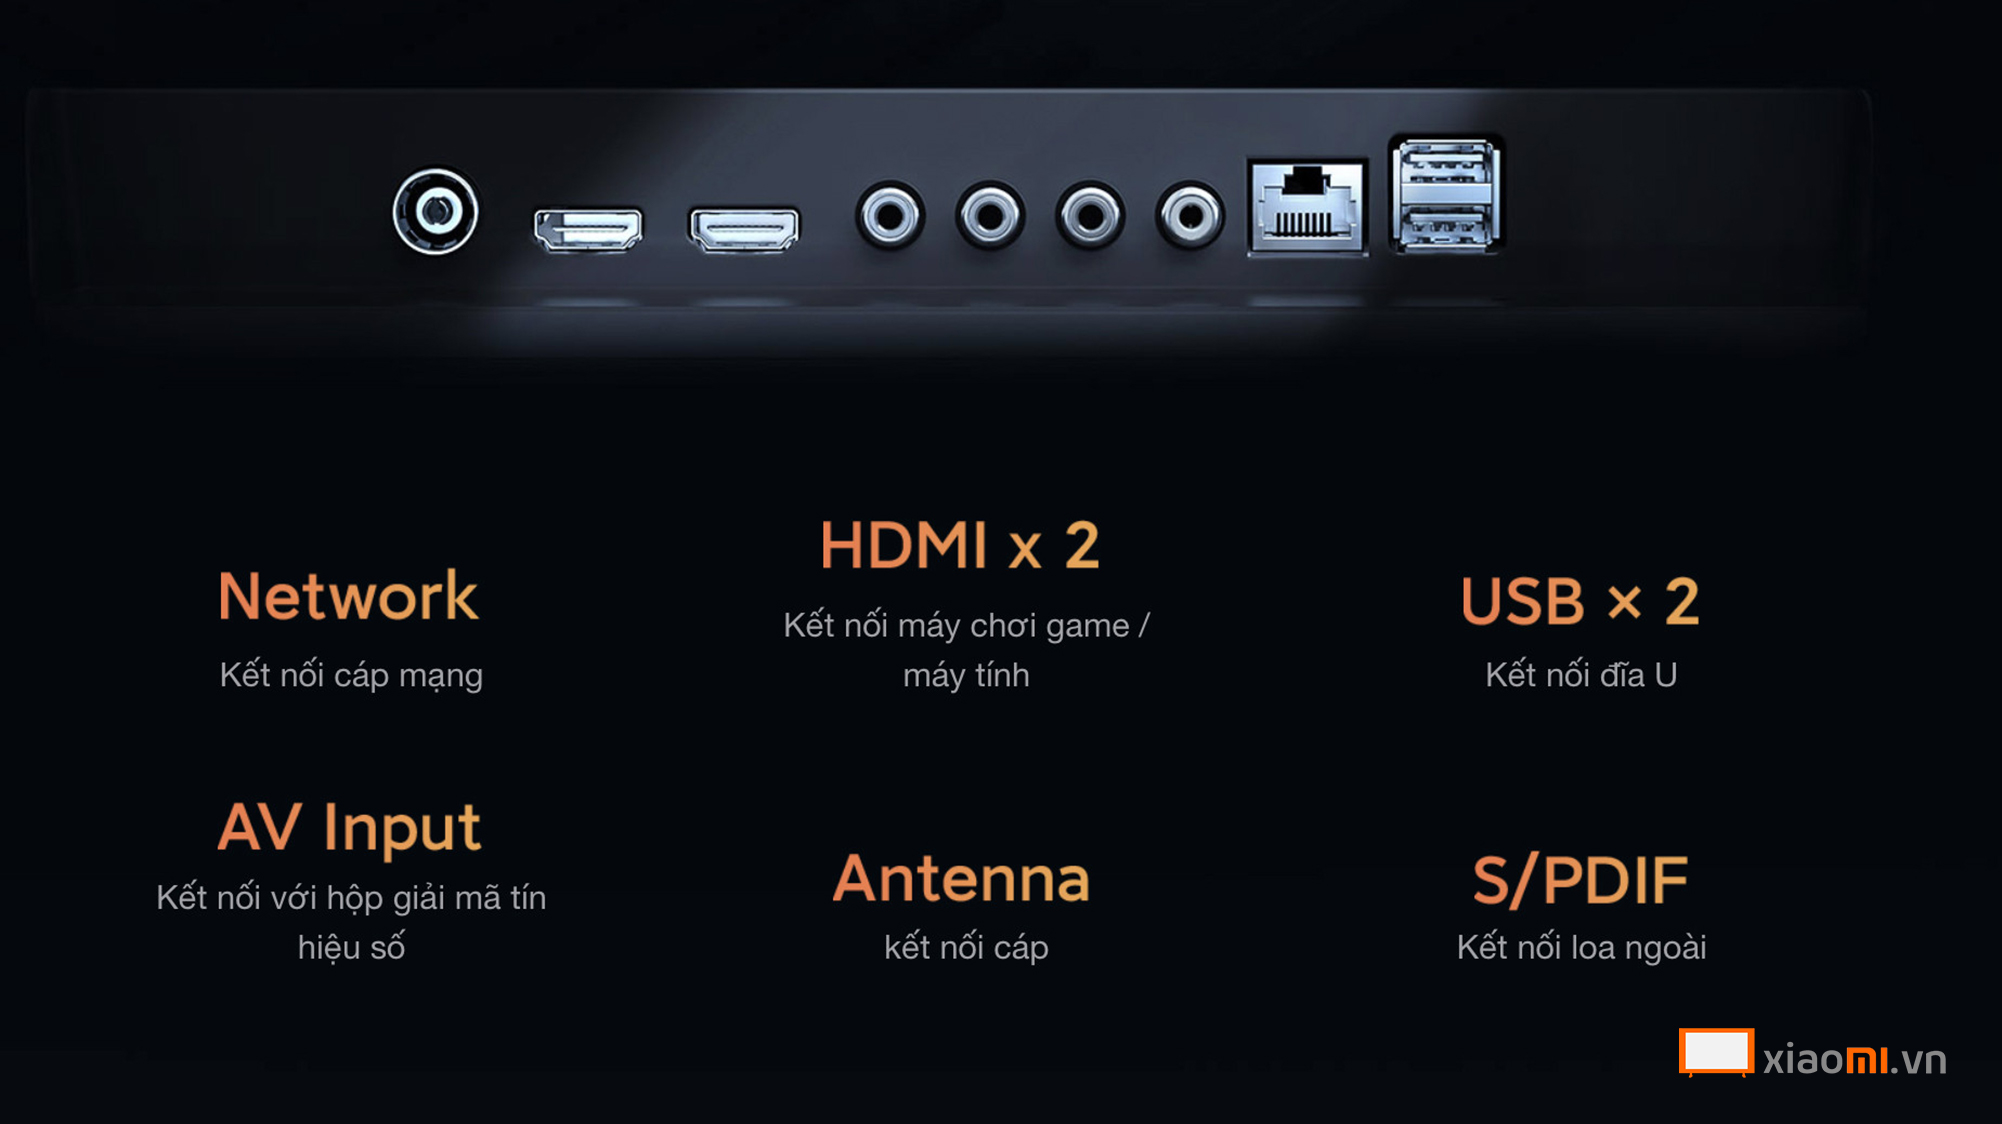Click the first RCA jack

890,216
